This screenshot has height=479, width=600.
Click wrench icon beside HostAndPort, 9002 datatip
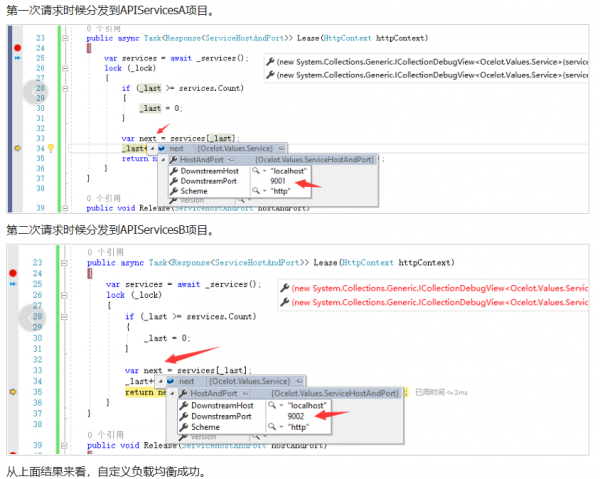(x=184, y=393)
